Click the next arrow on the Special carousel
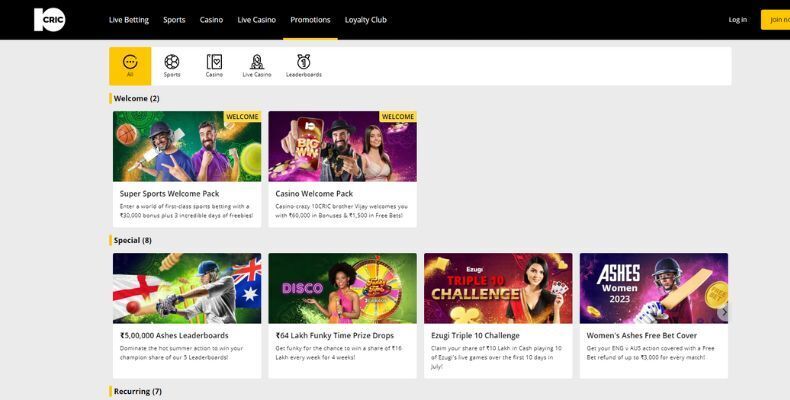The image size is (790, 400). point(724,312)
